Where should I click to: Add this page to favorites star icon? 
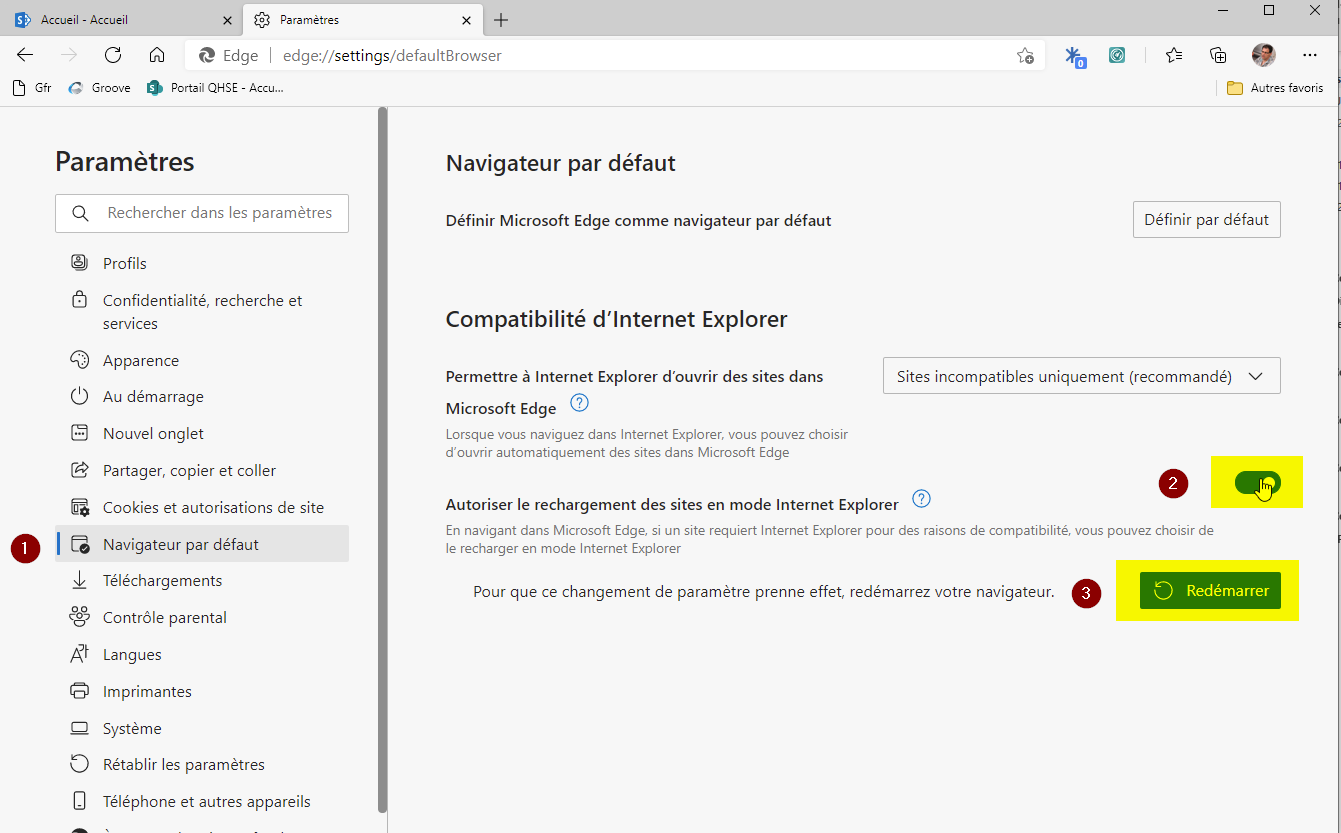pyautogui.click(x=1025, y=56)
